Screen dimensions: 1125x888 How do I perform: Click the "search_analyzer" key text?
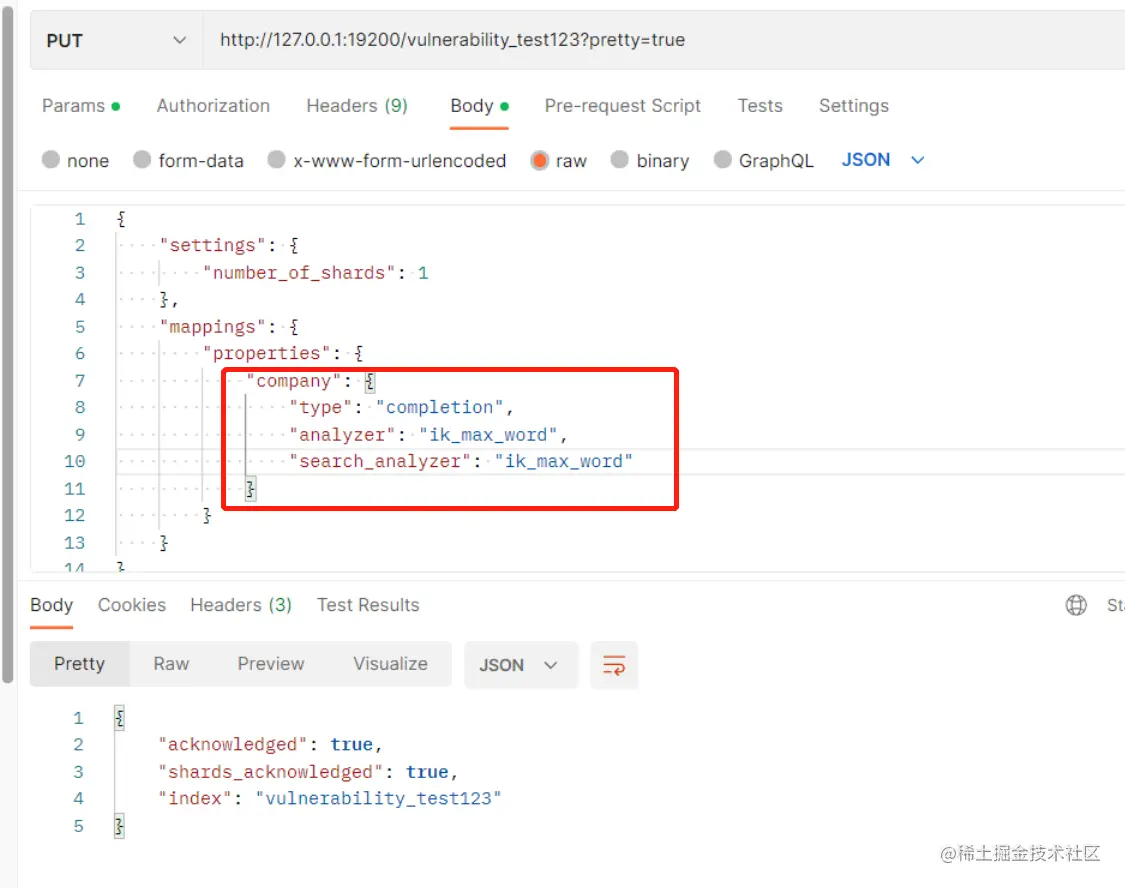380,461
